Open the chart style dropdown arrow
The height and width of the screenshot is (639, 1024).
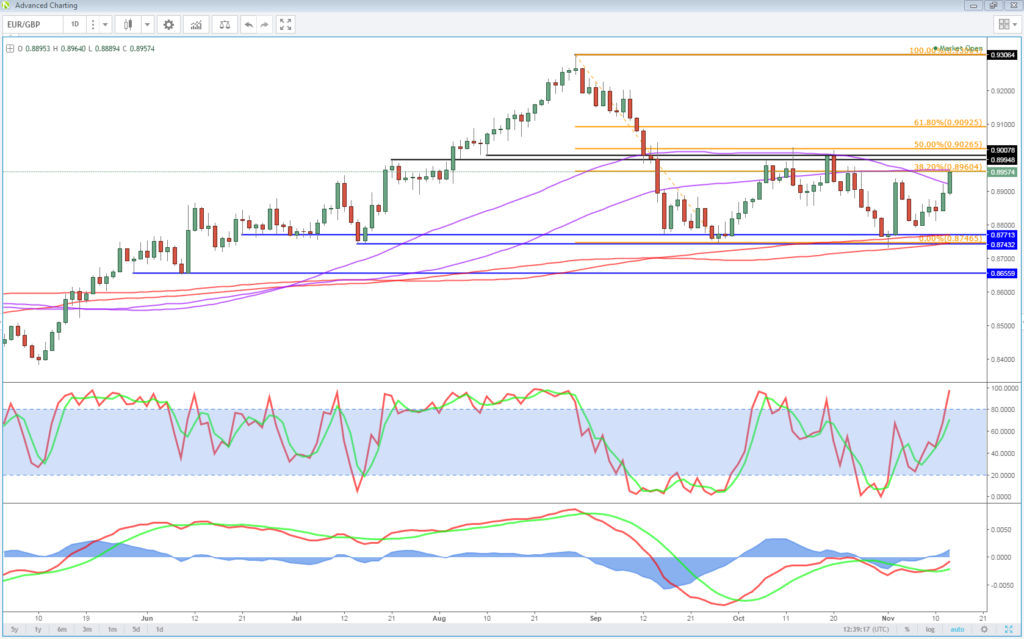tap(148, 24)
